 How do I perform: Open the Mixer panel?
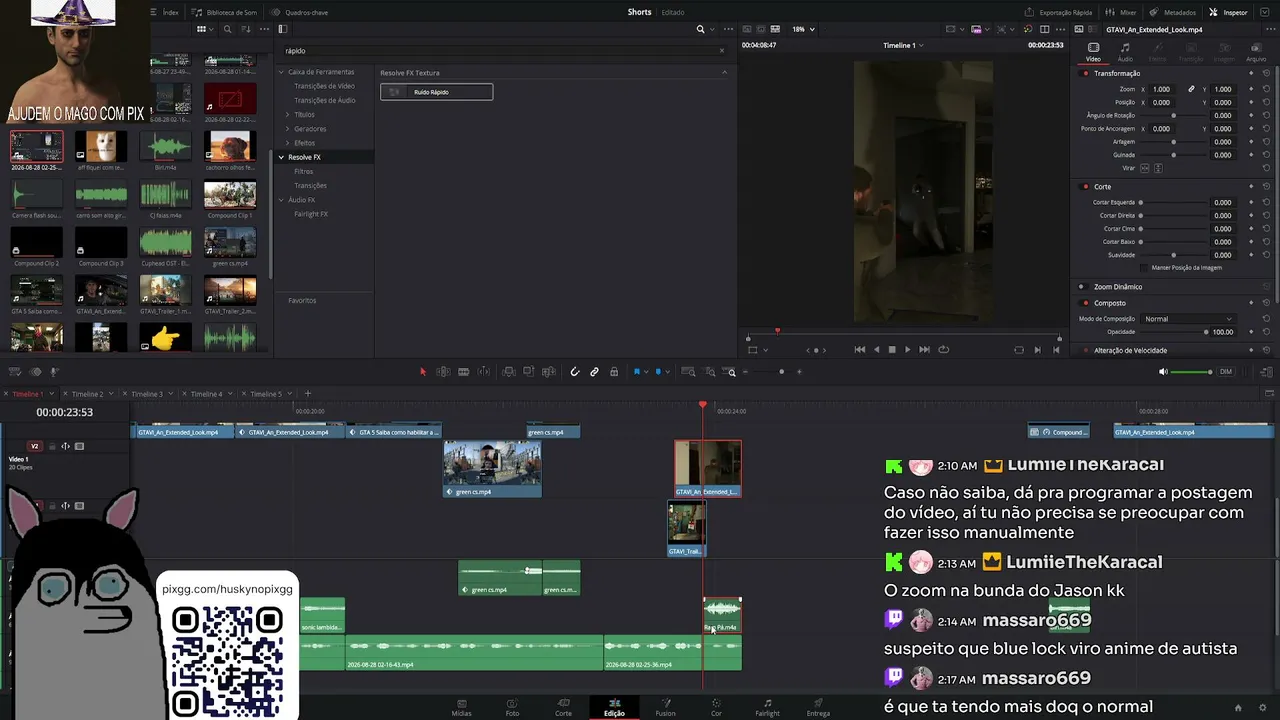point(1122,12)
